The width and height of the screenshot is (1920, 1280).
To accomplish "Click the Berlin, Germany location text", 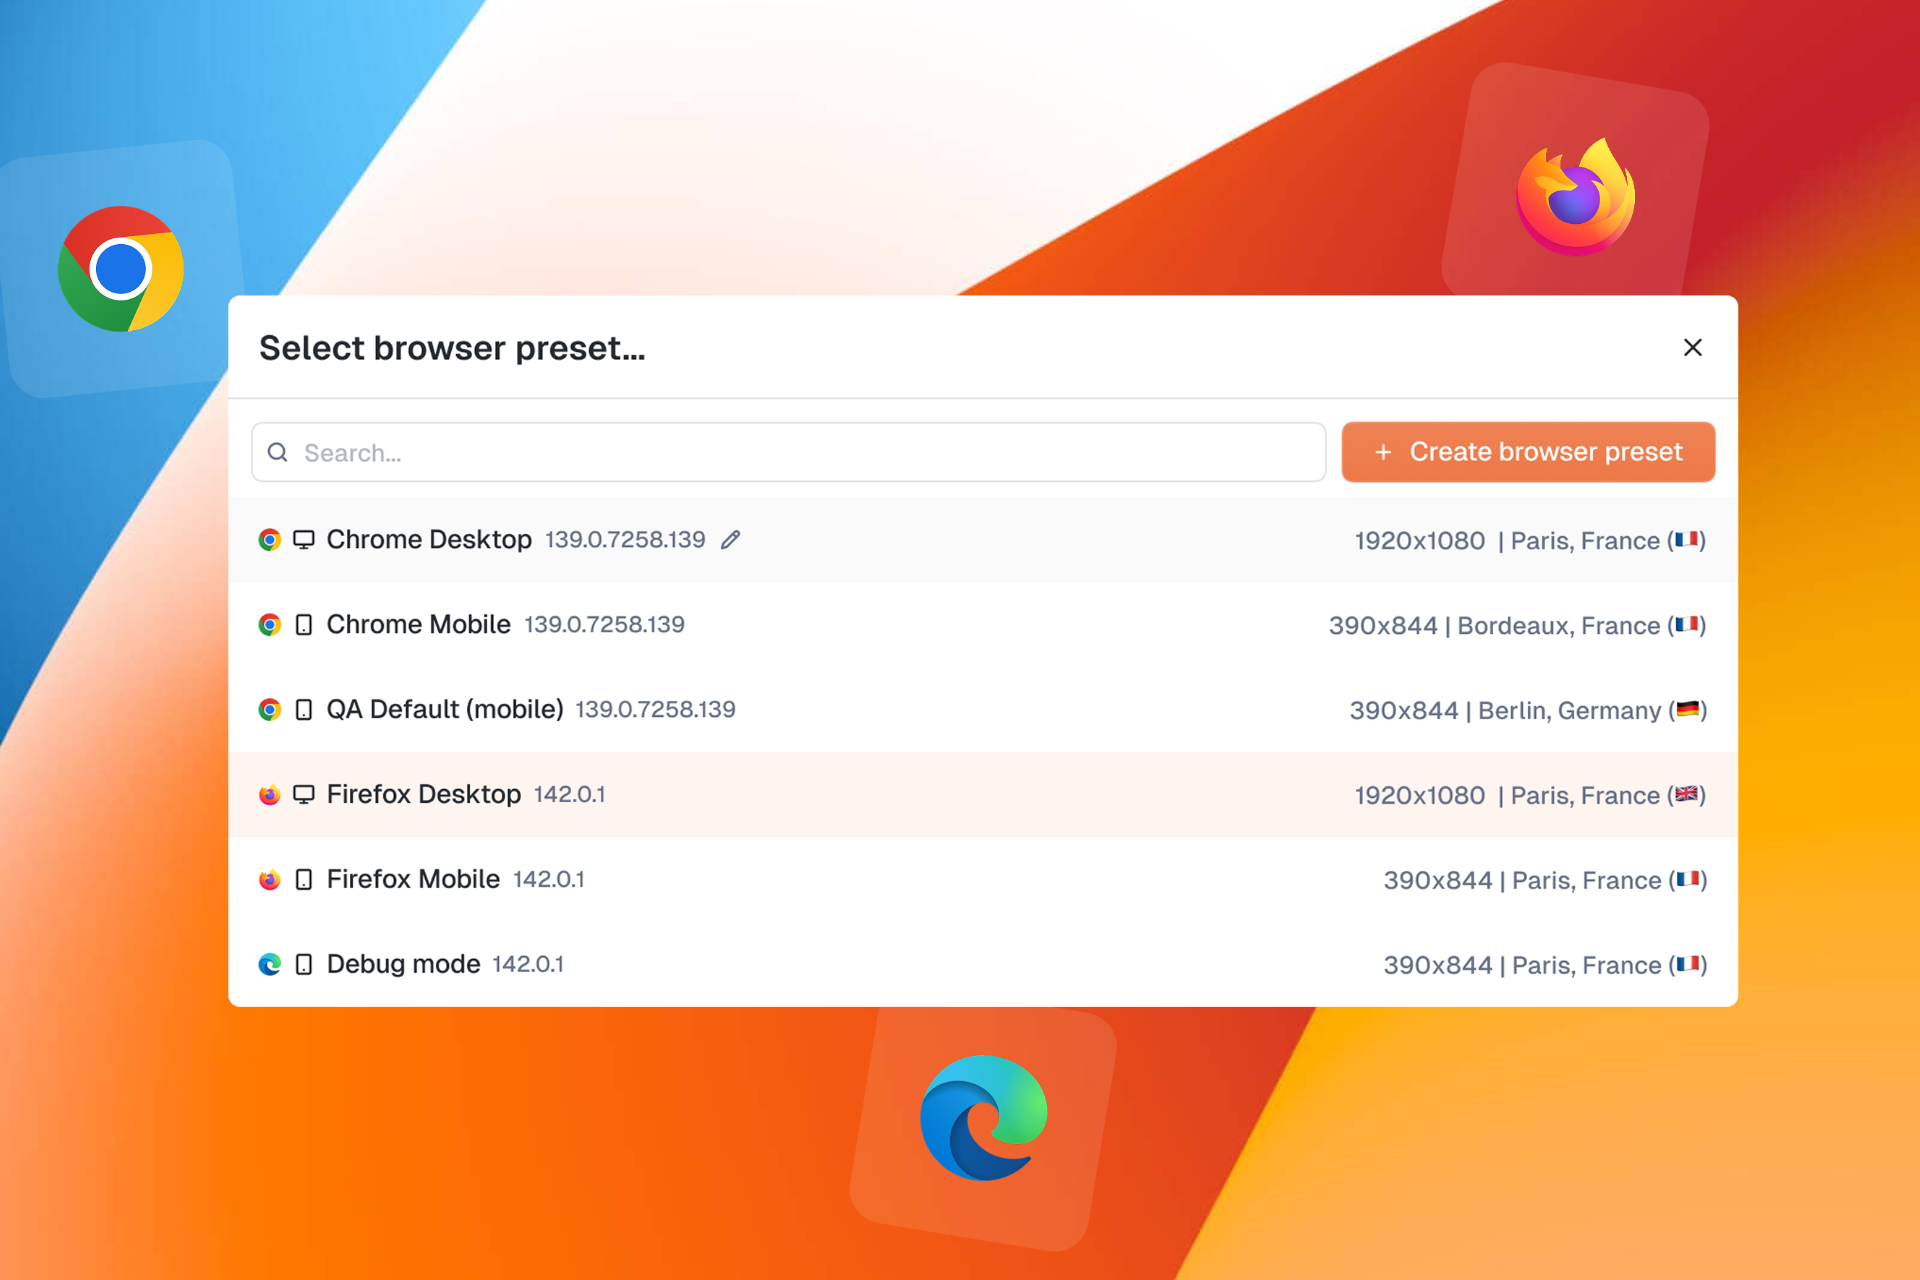I will 1569,711.
